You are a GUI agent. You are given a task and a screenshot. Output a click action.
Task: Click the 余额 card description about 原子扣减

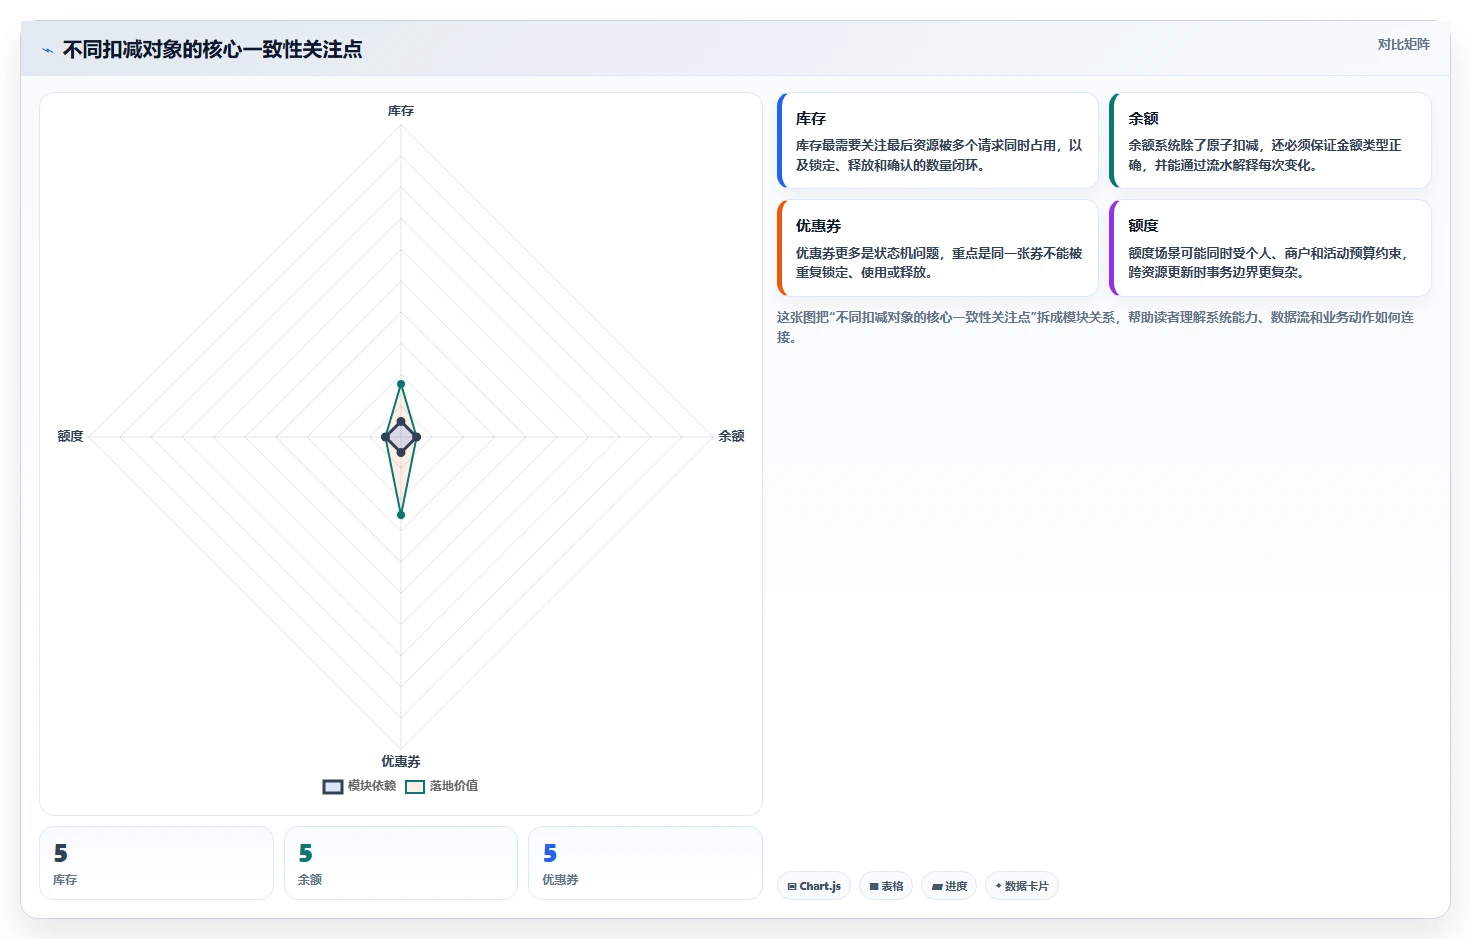1265,155
